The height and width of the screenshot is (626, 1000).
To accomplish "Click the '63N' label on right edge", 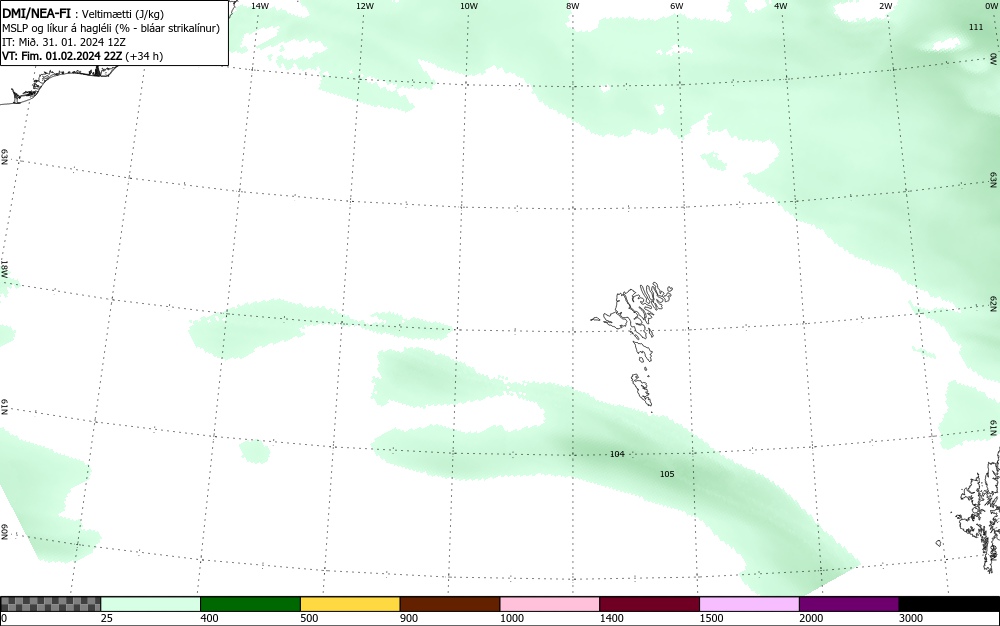I will (x=994, y=179).
